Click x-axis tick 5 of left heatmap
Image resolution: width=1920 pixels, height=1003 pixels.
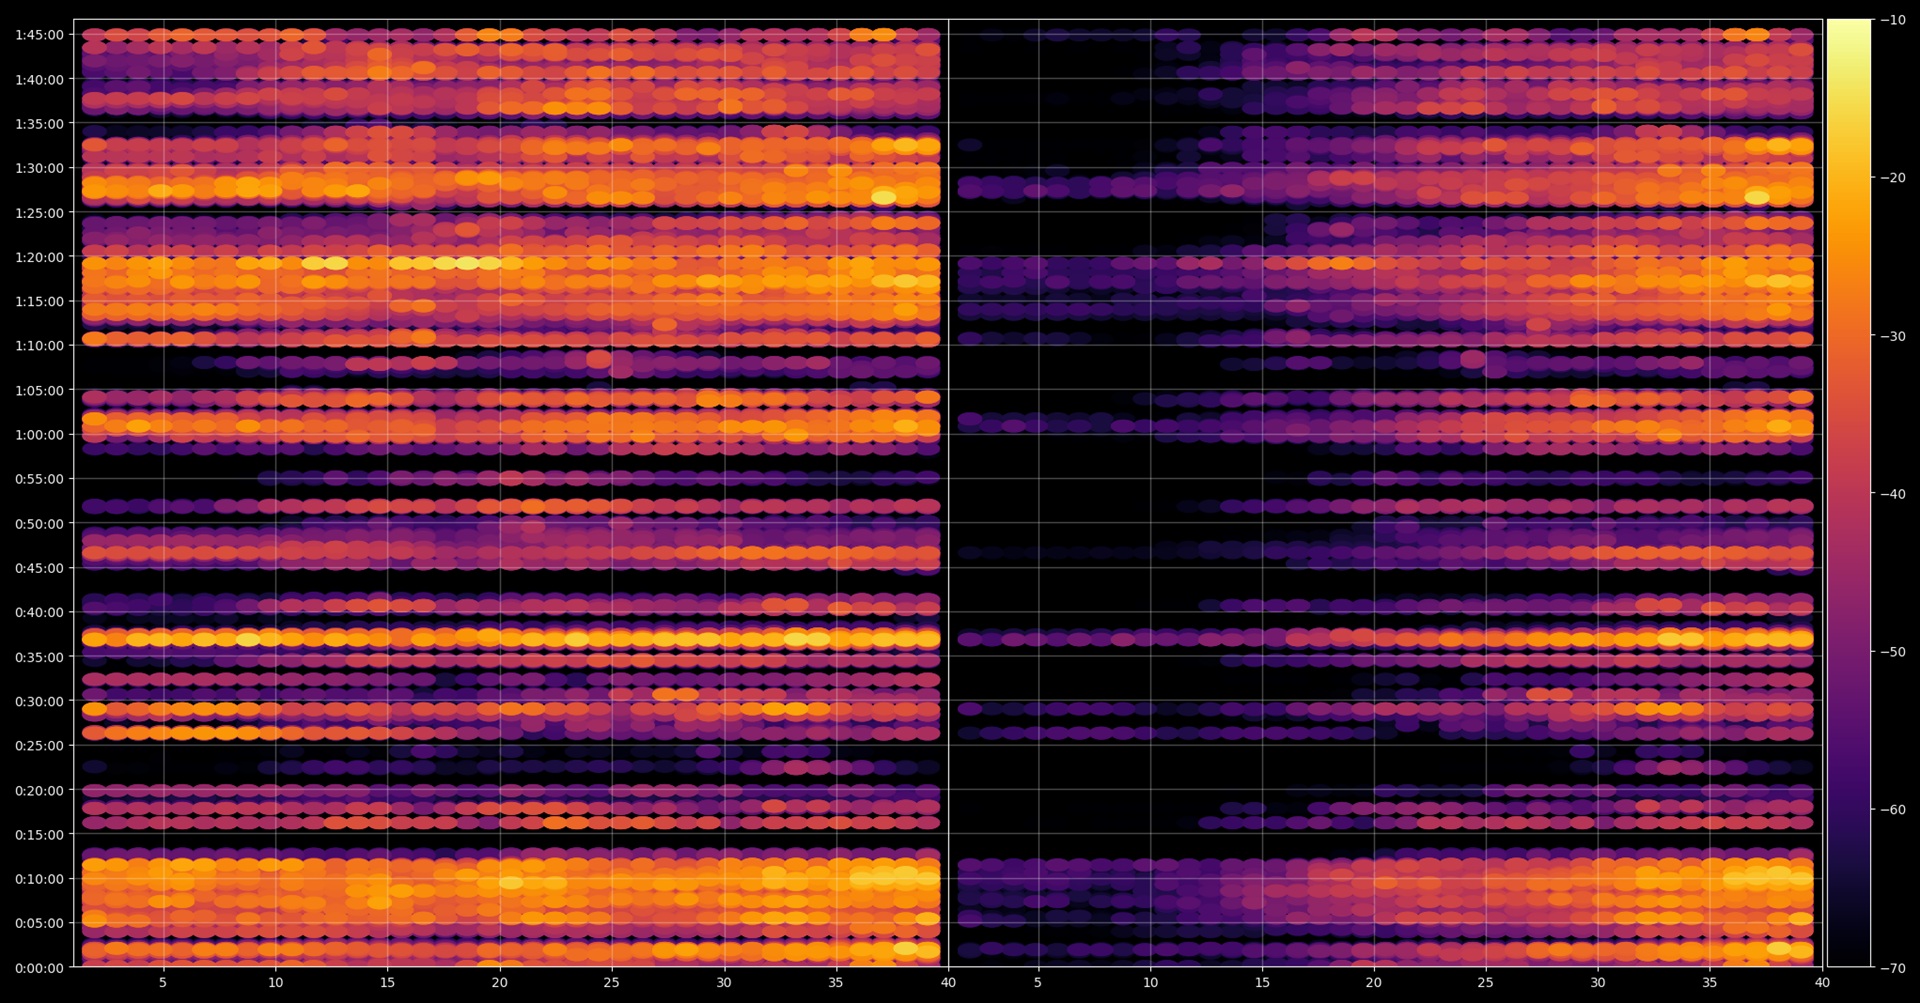pos(163,983)
